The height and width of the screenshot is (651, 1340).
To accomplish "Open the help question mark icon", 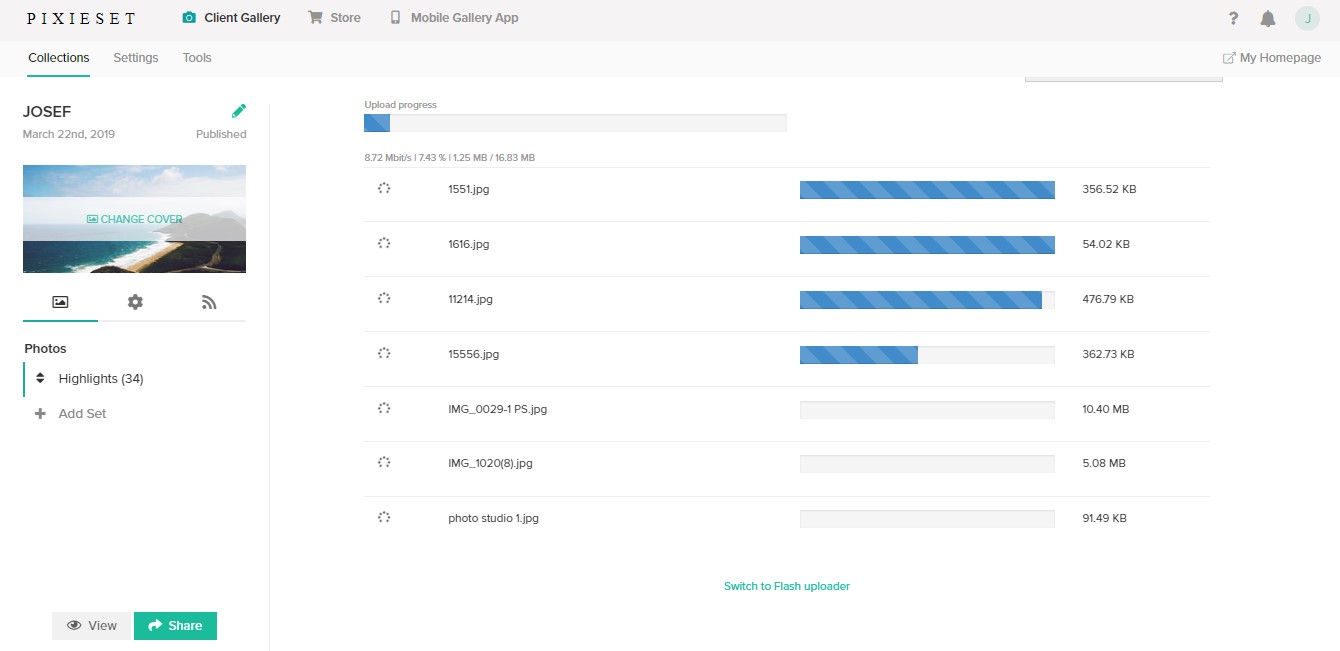I will pos(1233,18).
